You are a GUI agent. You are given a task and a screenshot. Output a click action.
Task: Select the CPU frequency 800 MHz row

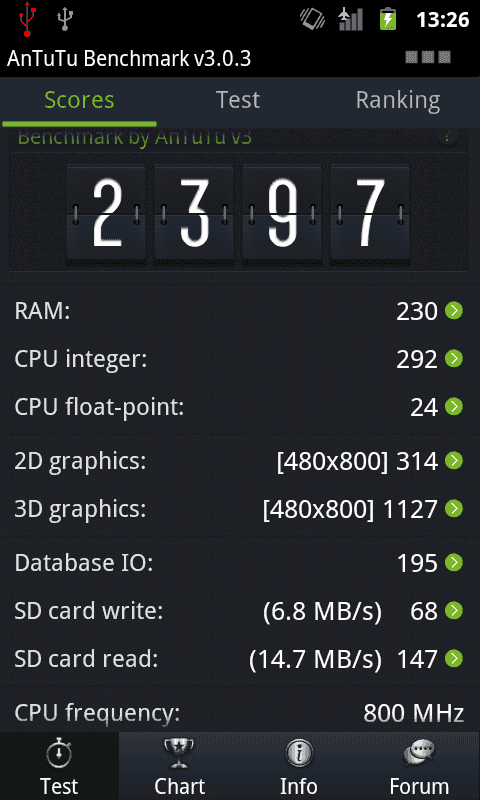240,712
